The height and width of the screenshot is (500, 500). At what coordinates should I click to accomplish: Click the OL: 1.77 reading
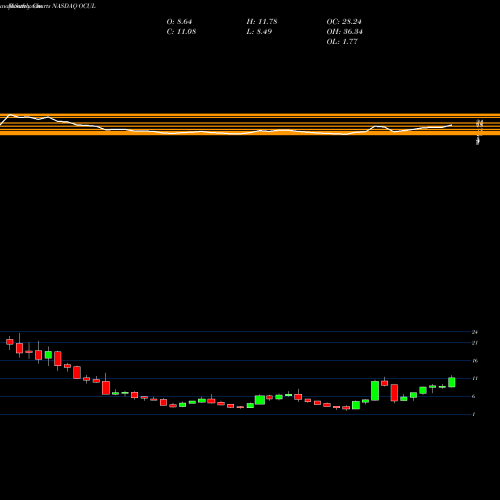coord(342,42)
